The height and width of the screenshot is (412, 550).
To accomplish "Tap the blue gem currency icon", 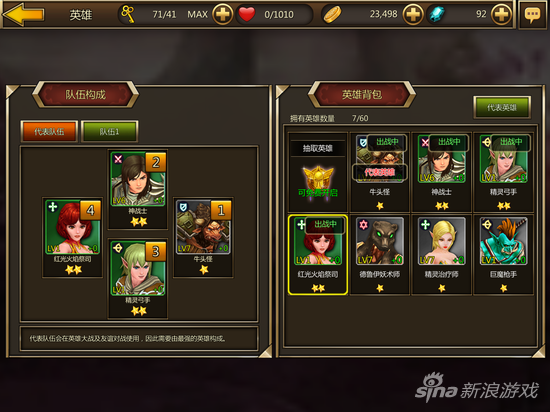I will (437, 14).
